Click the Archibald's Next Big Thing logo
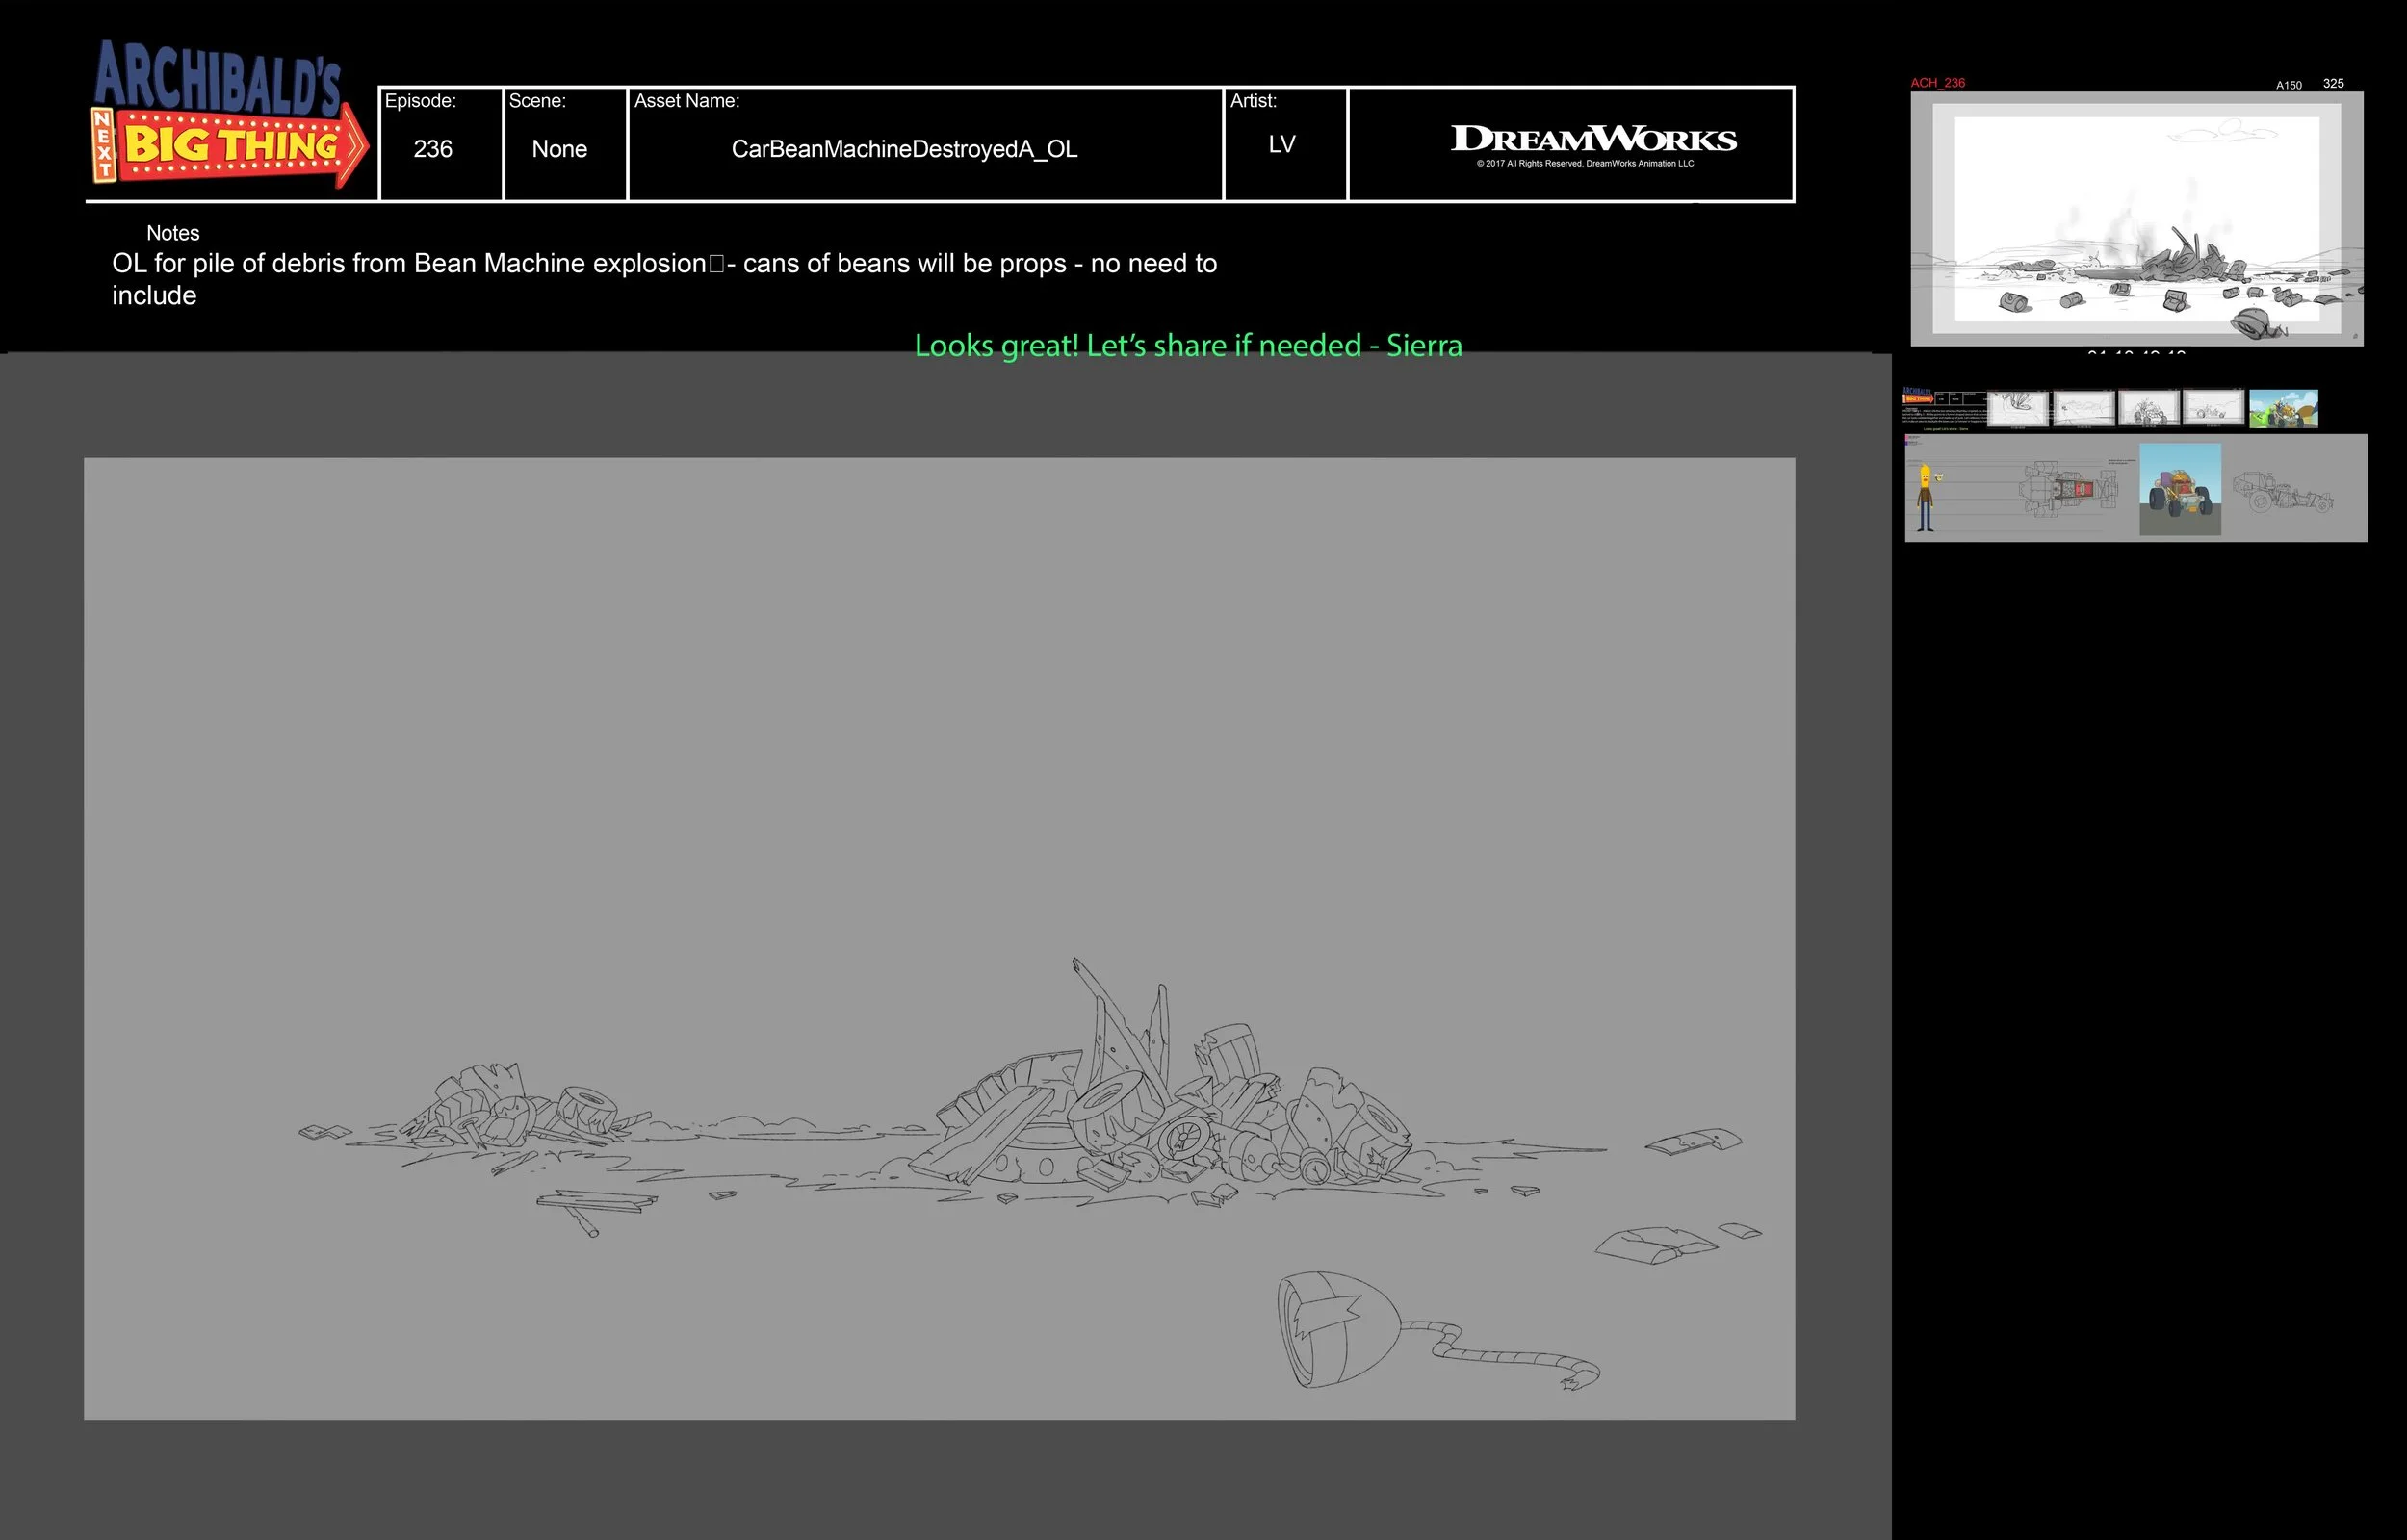The width and height of the screenshot is (2407, 1540). tap(230, 115)
